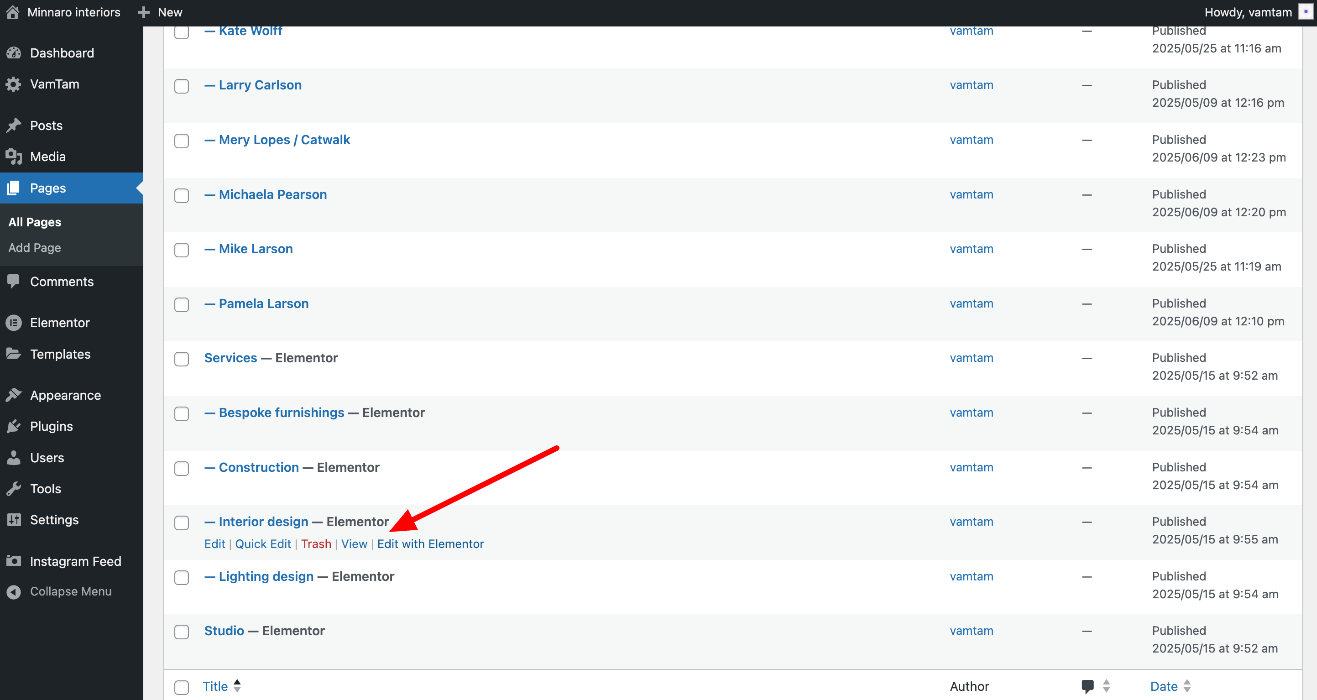Tick the checkbox for Kate Wolff
The image size is (1317, 700).
pyautogui.click(x=182, y=32)
